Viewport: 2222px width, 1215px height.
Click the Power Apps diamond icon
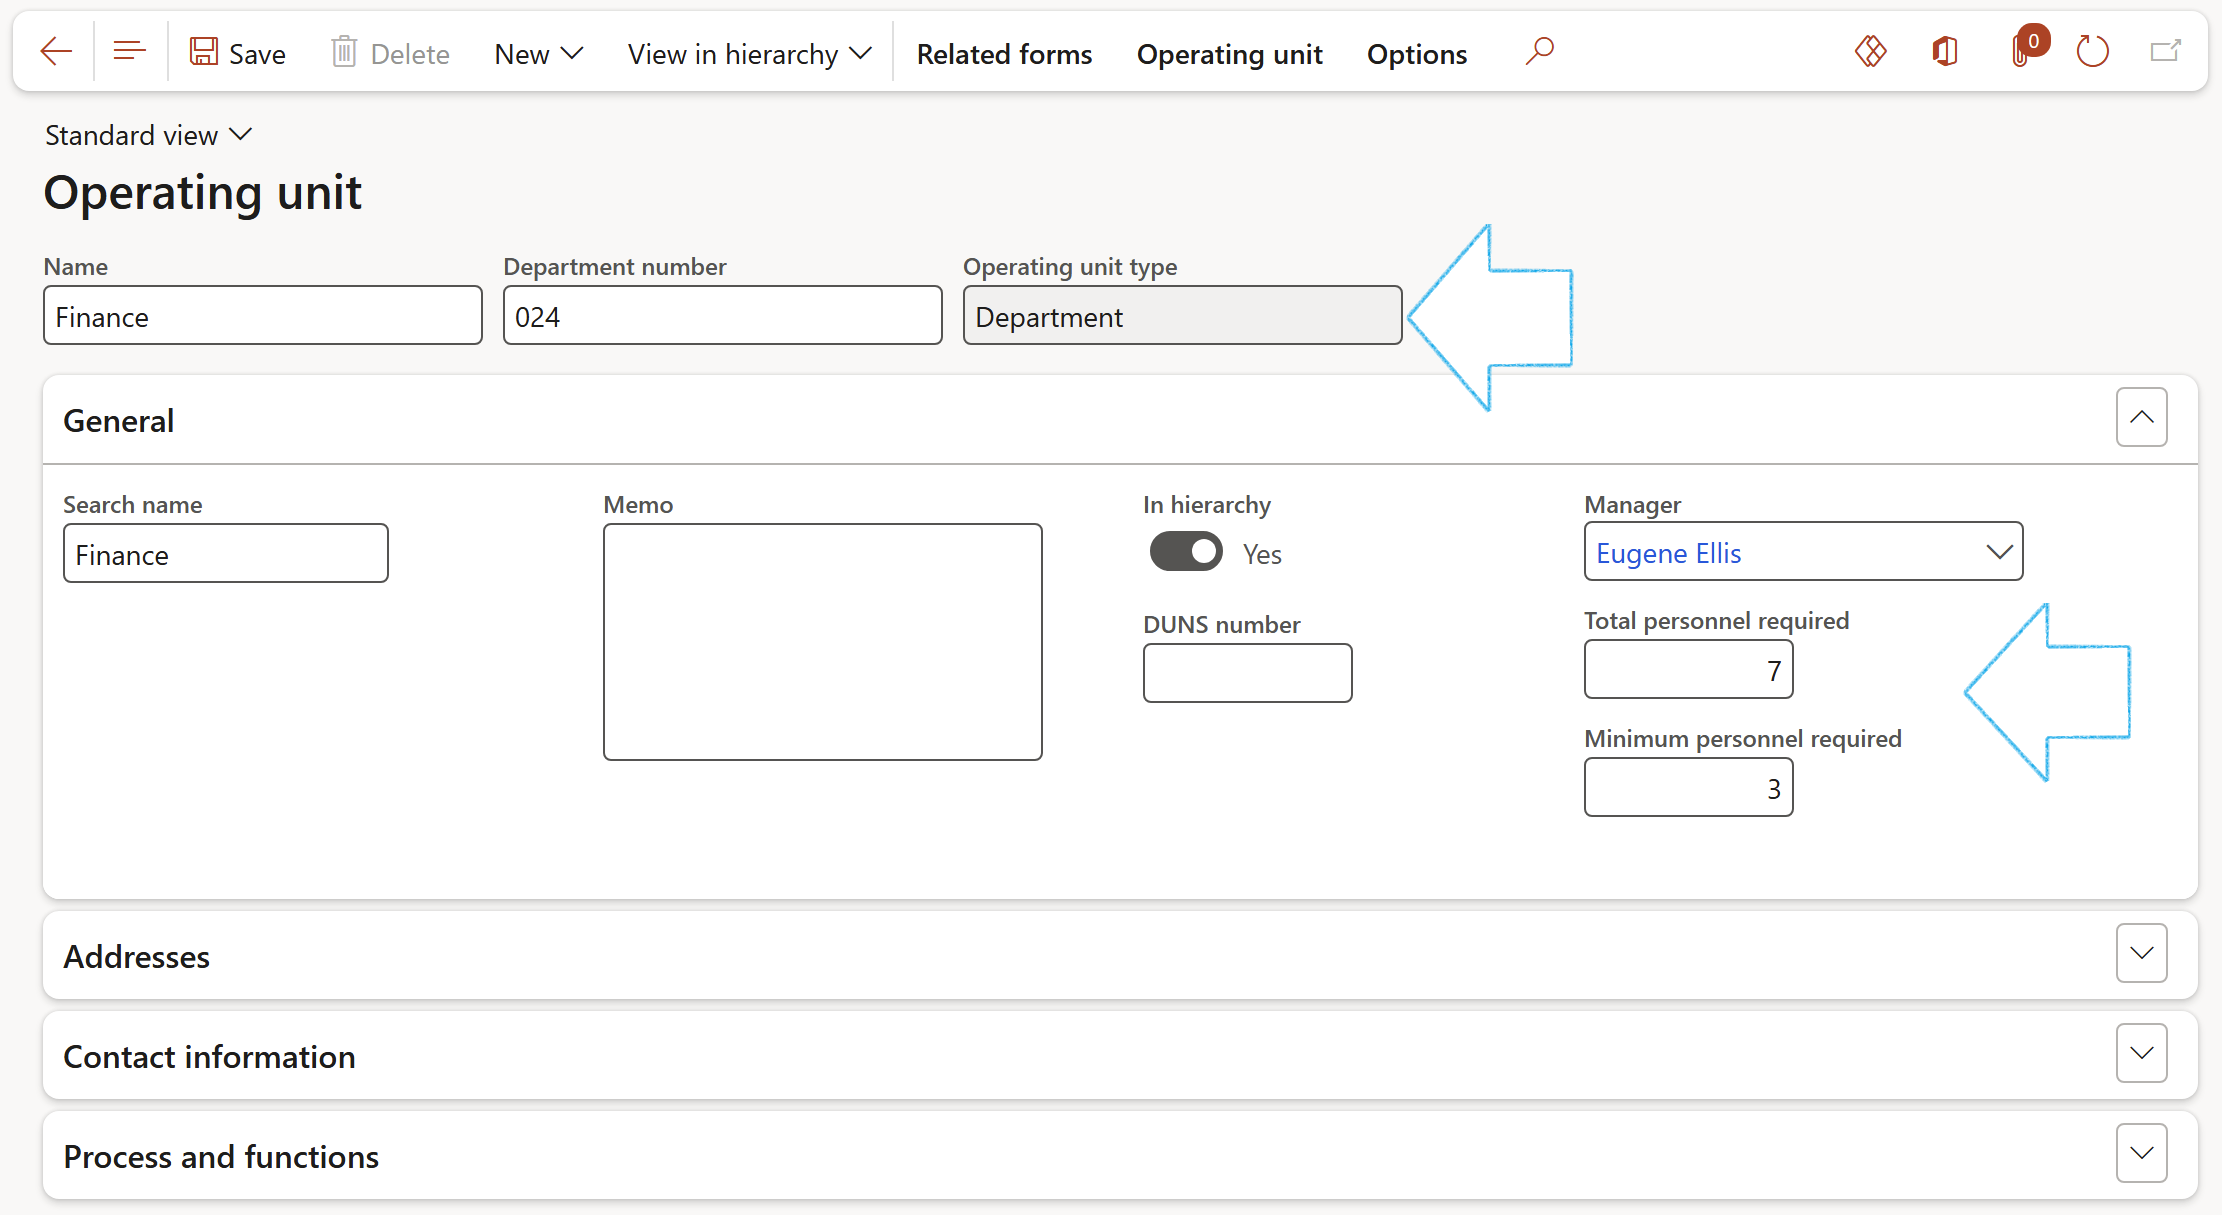pyautogui.click(x=1870, y=51)
